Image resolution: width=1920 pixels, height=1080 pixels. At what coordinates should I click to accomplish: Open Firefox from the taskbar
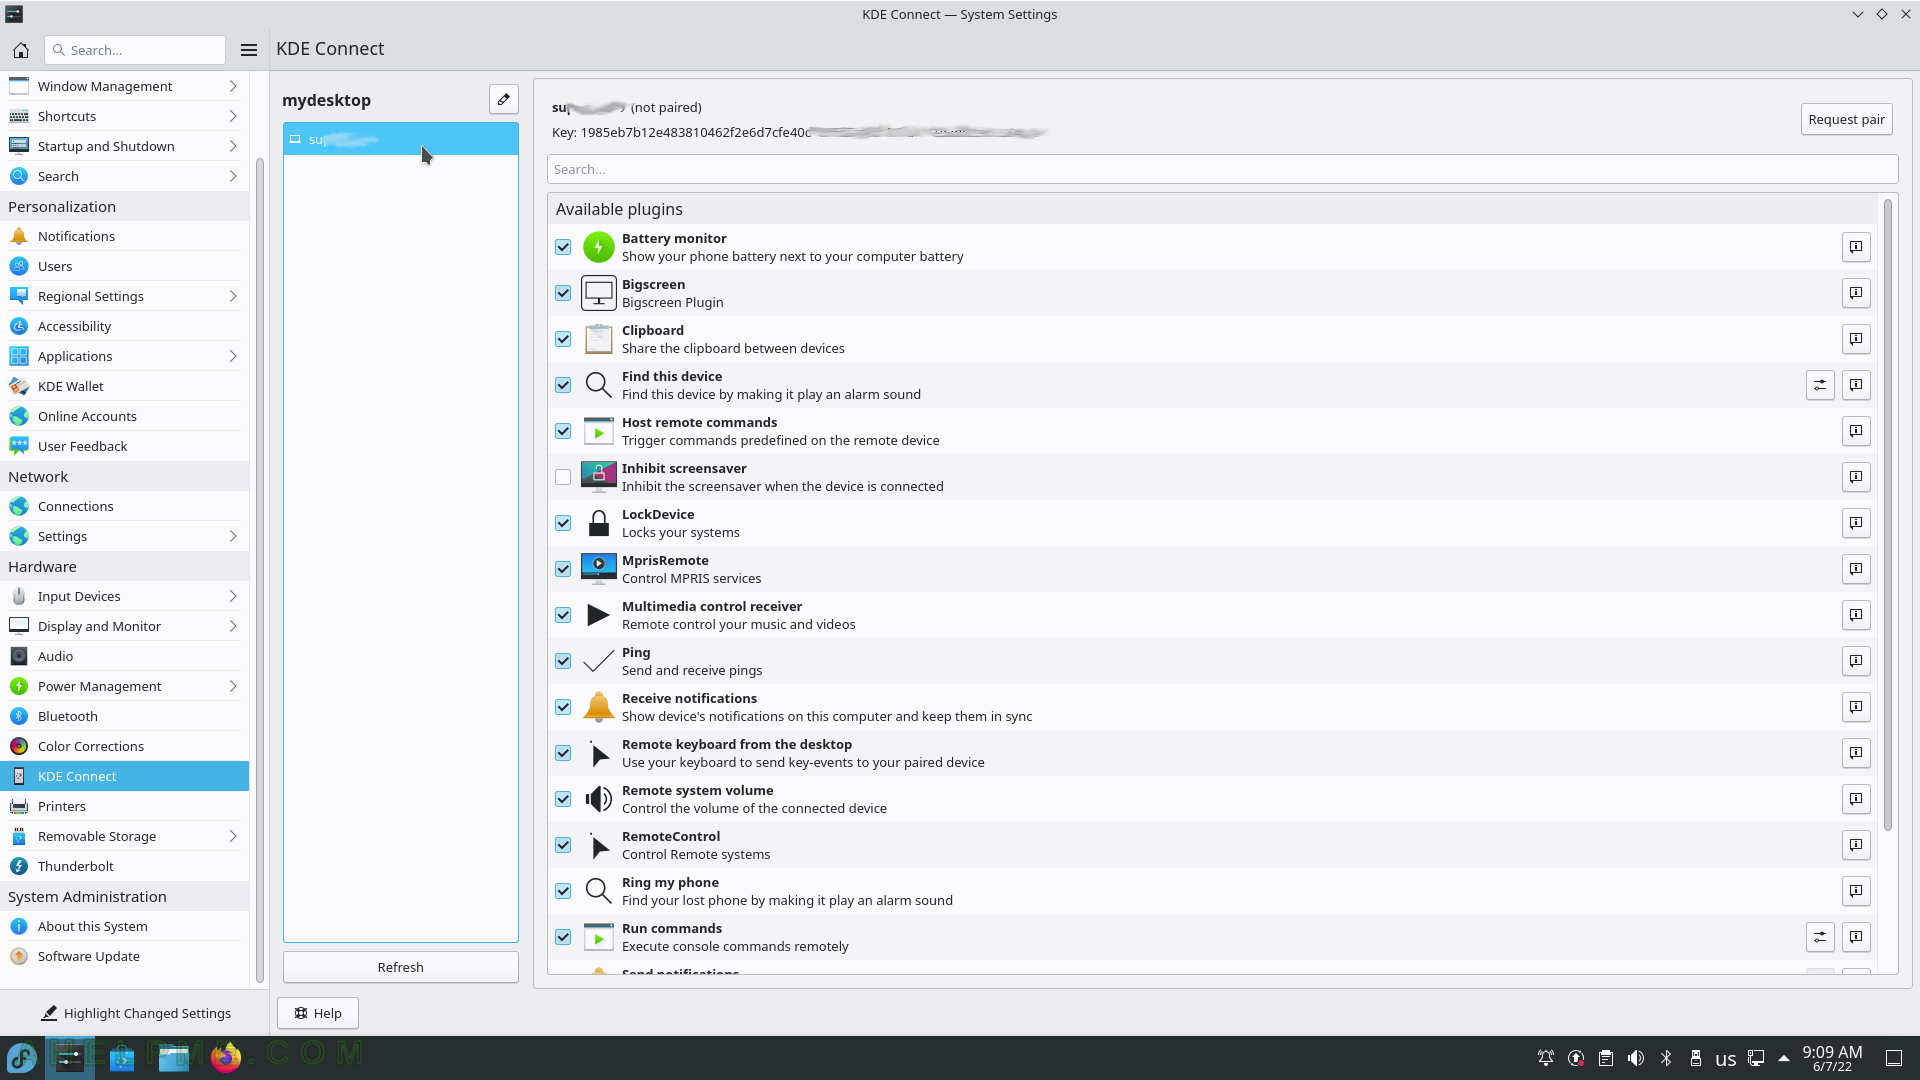[x=226, y=1057]
